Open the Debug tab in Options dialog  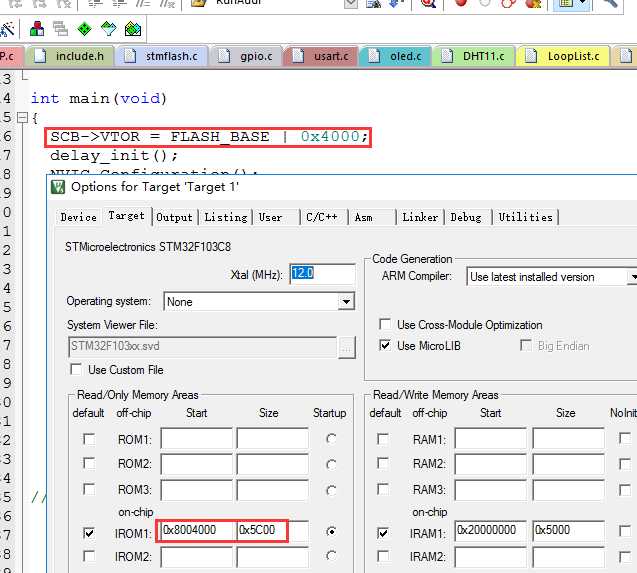466,217
